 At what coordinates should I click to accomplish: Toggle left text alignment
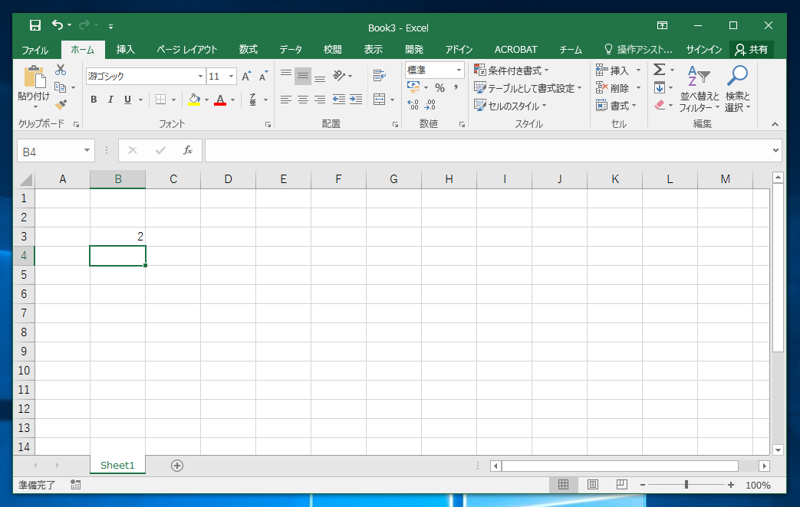coord(286,99)
